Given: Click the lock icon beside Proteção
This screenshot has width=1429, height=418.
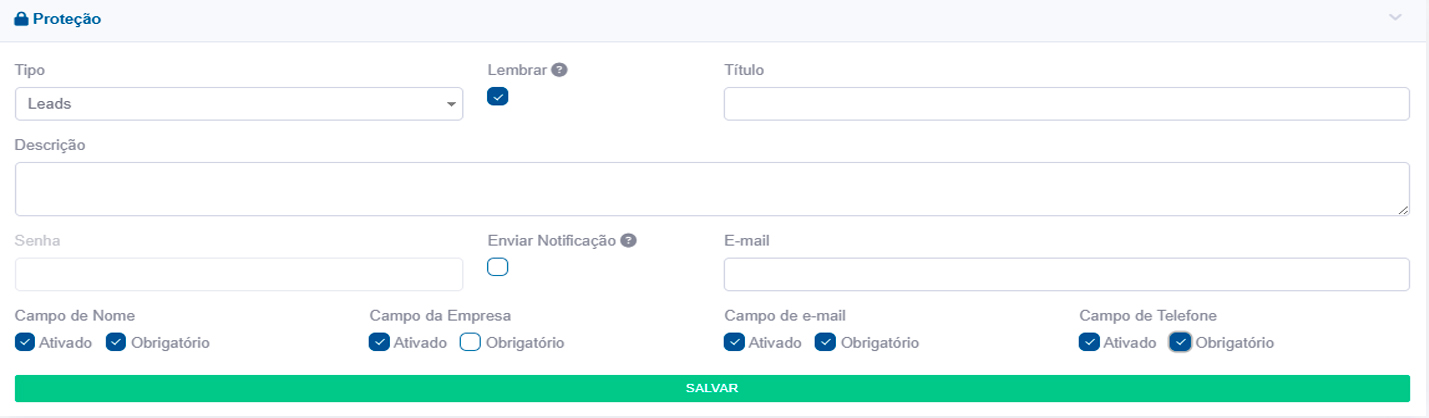Looking at the screenshot, I should pyautogui.click(x=22, y=19).
